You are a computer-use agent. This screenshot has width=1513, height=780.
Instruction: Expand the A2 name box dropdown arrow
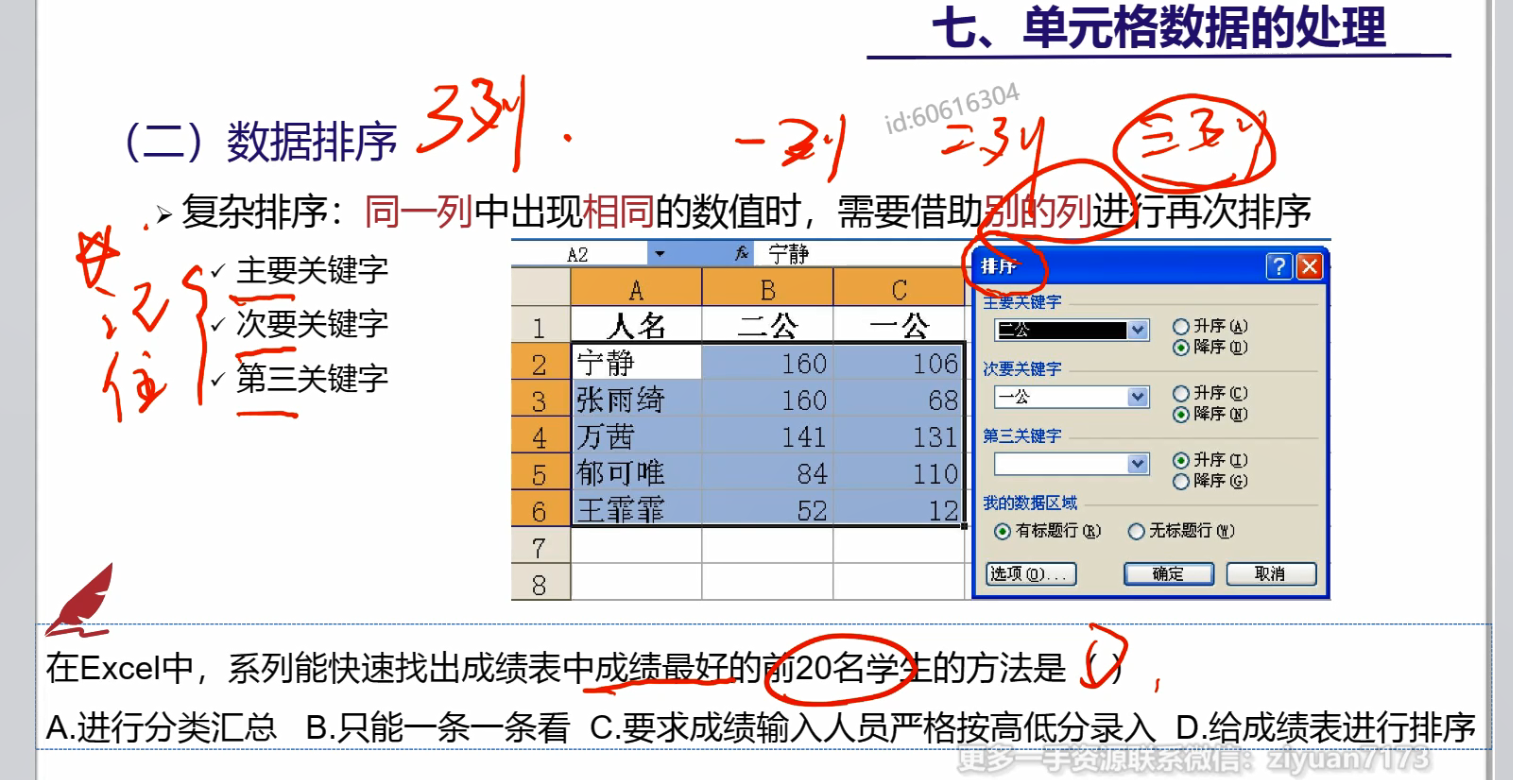660,255
